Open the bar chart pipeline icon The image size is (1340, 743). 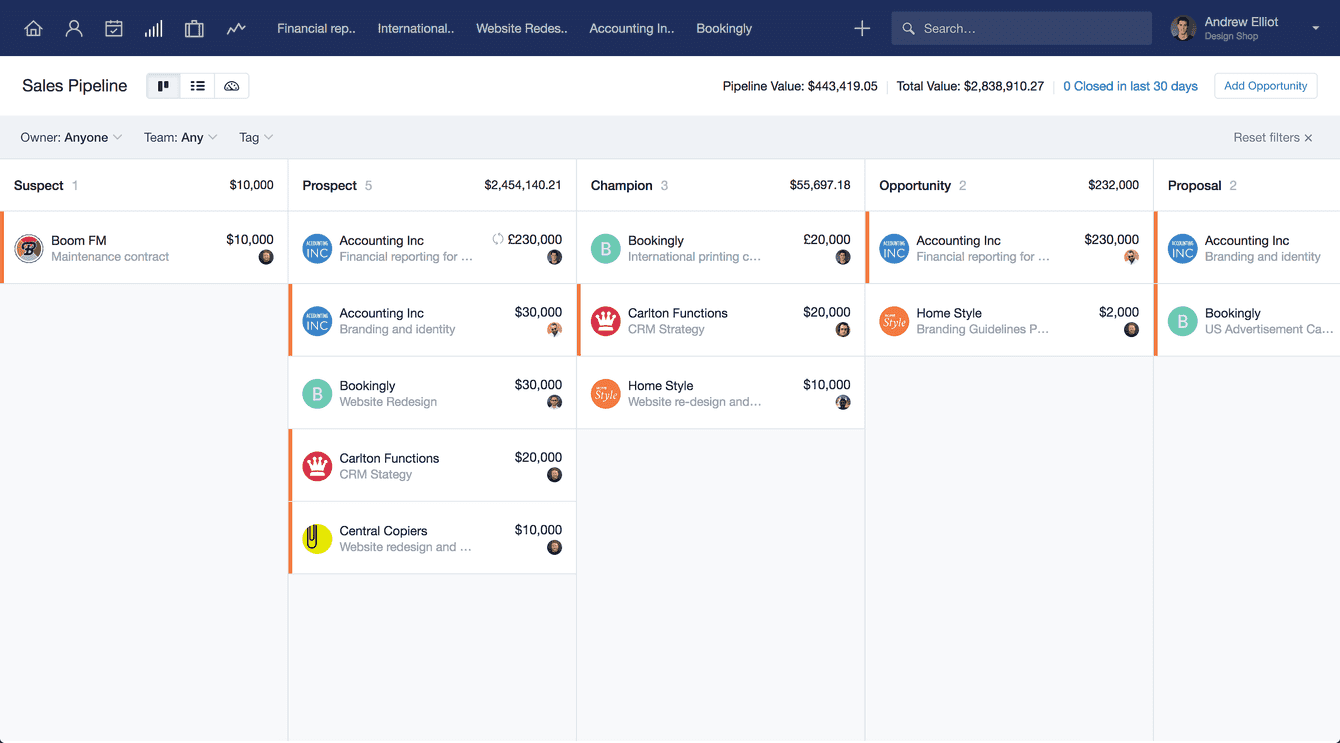click(154, 28)
